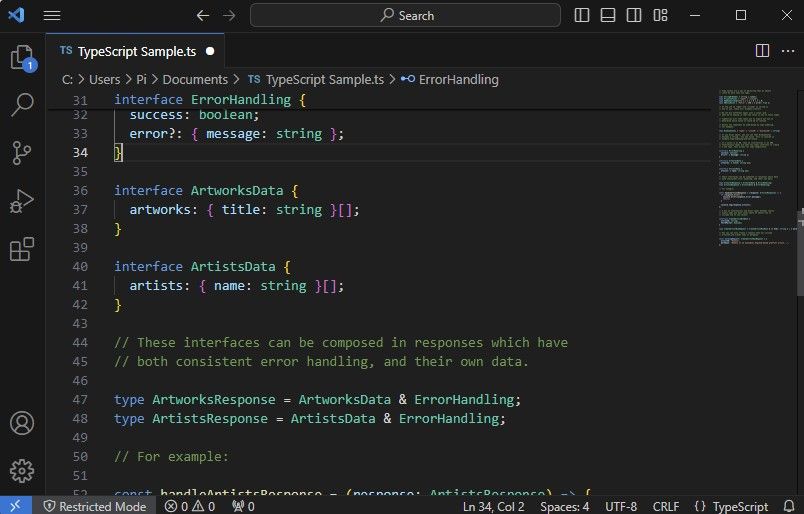Toggle the secondary side bar layout button
This screenshot has width=804, height=514.
(x=632, y=15)
